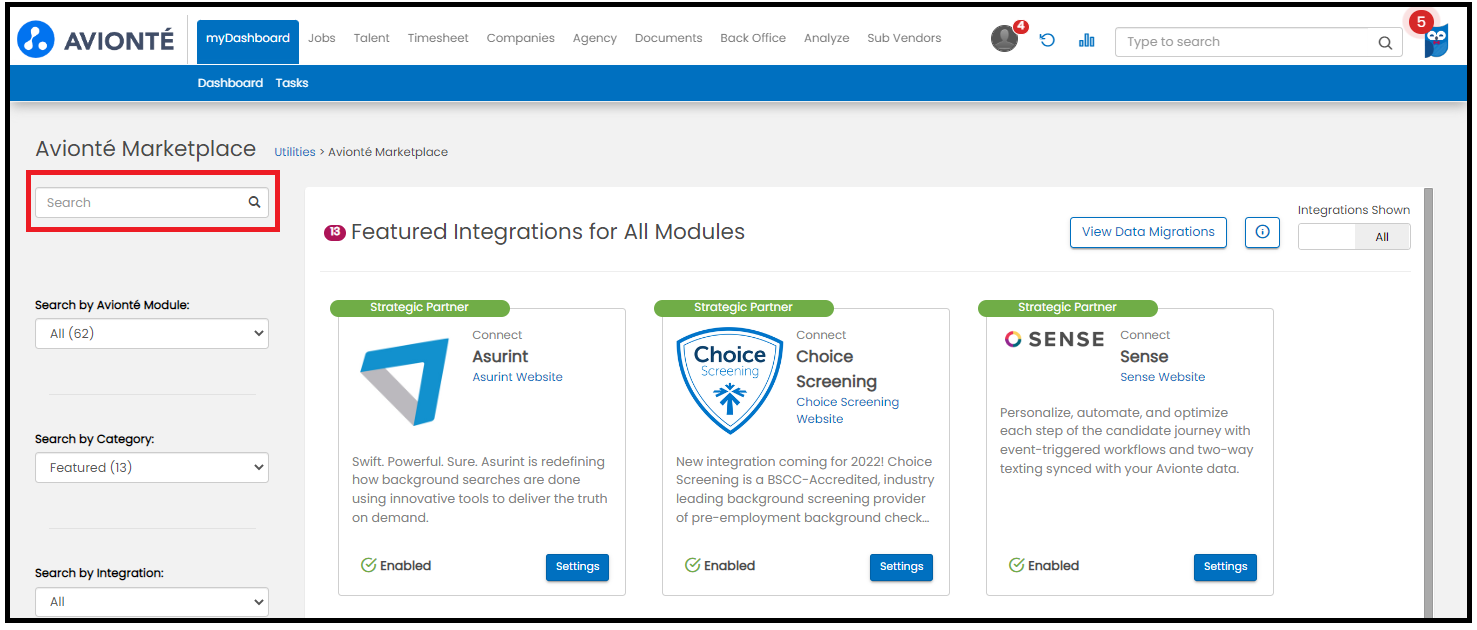Open the bar chart analytics icon
This screenshot has height=630, width=1477.
(1087, 40)
